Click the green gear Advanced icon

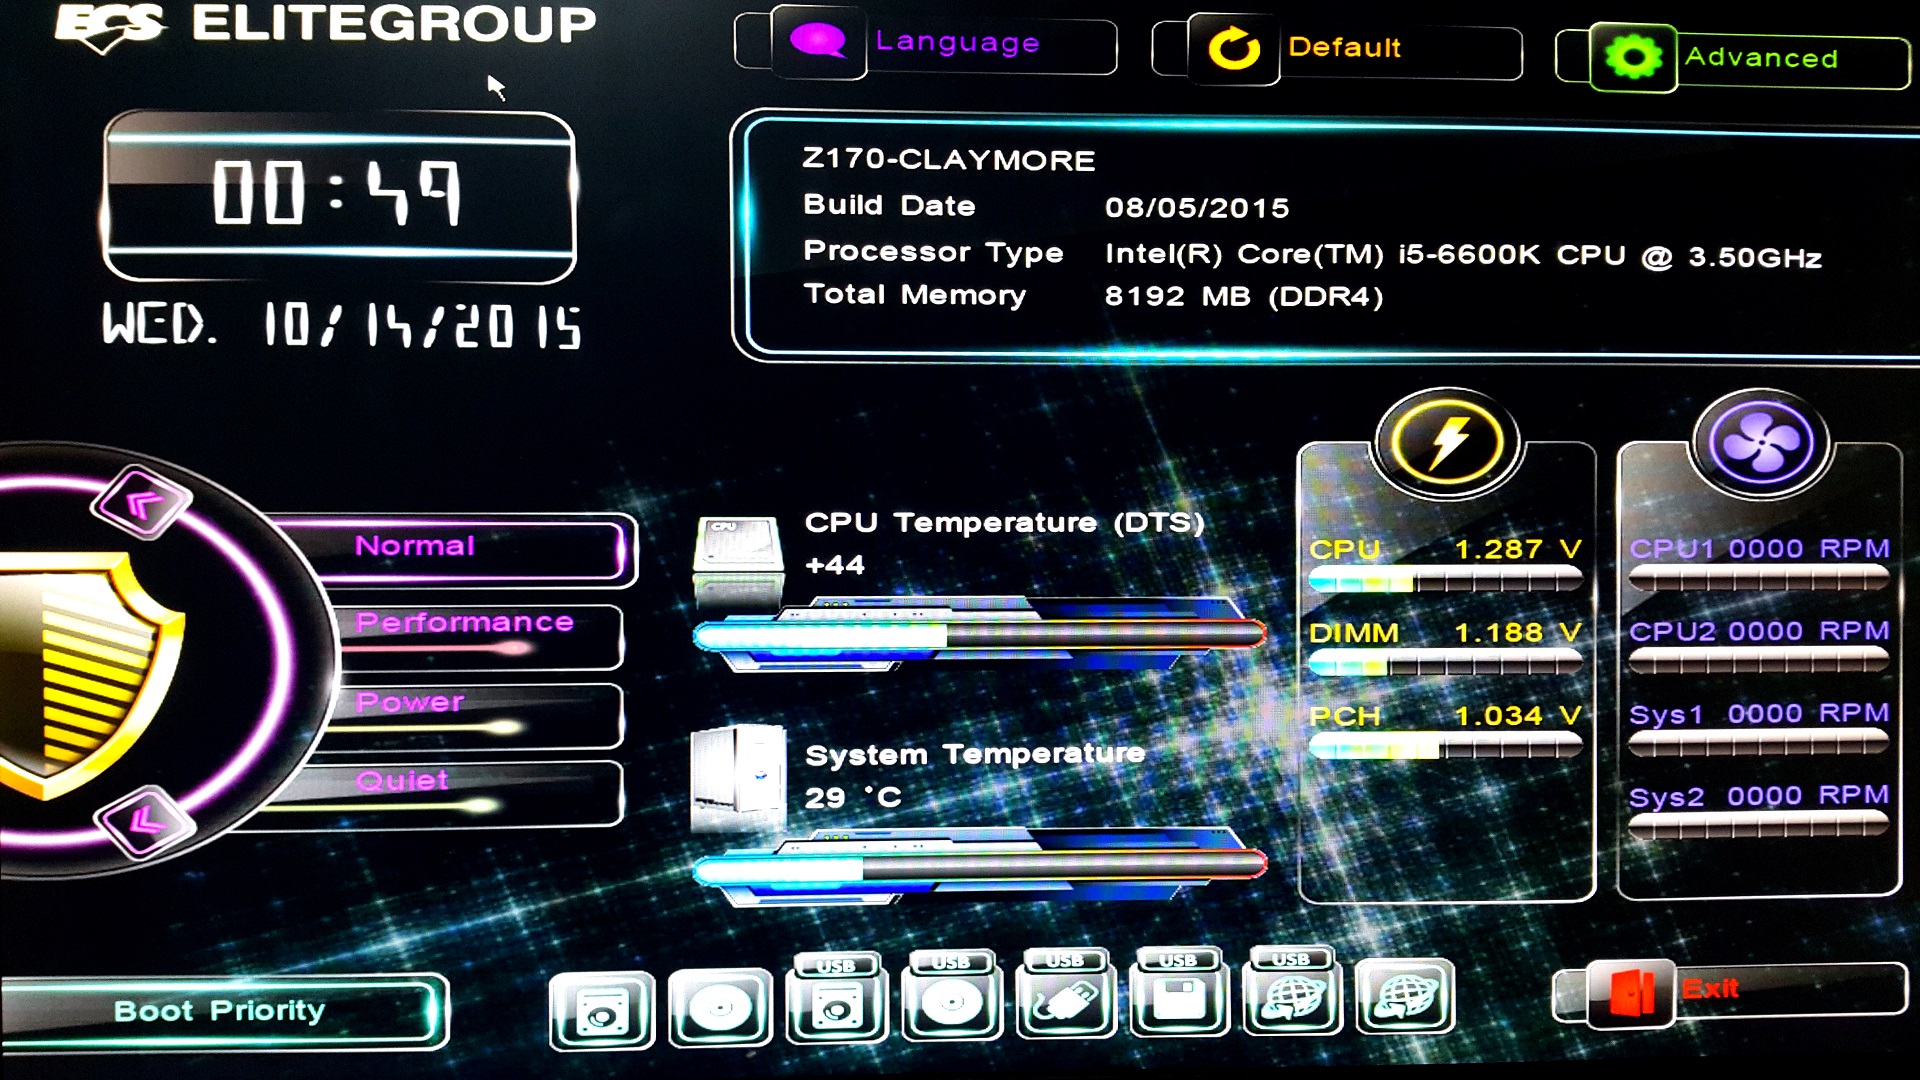click(x=1633, y=58)
